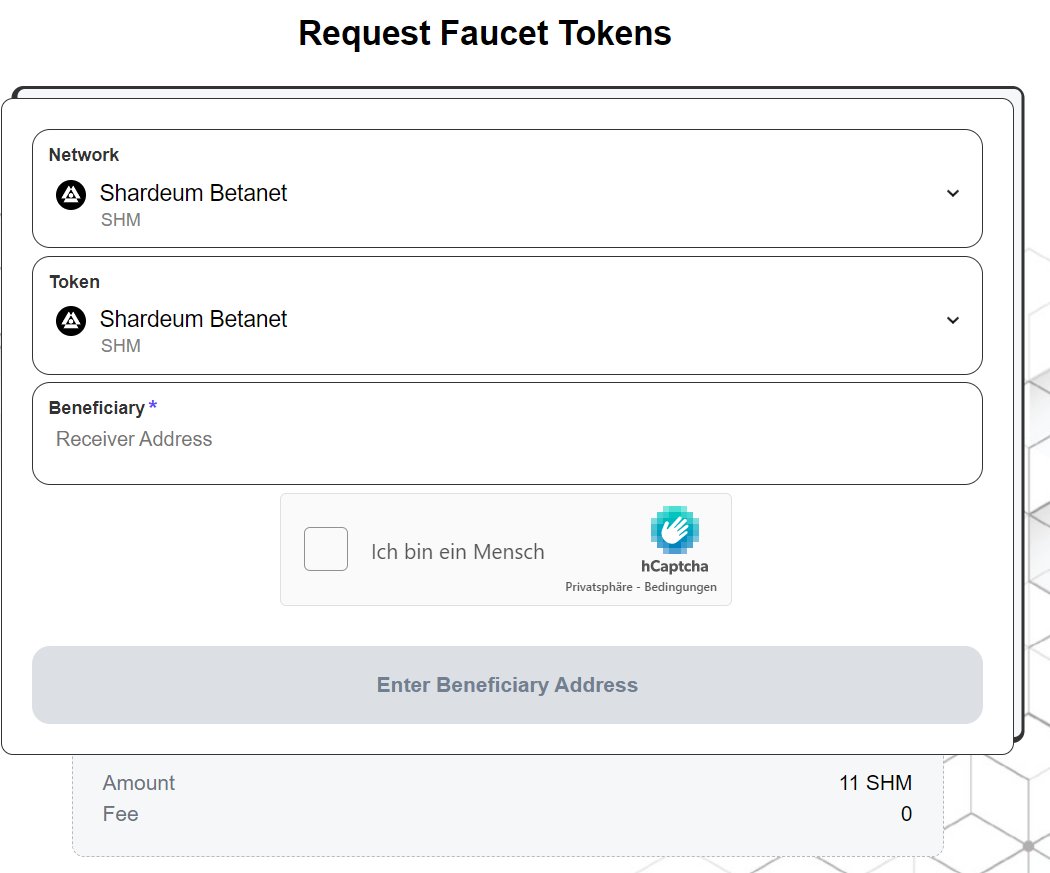1050x873 pixels.
Task: Click the 11 SHM amount value
Action: 875,783
